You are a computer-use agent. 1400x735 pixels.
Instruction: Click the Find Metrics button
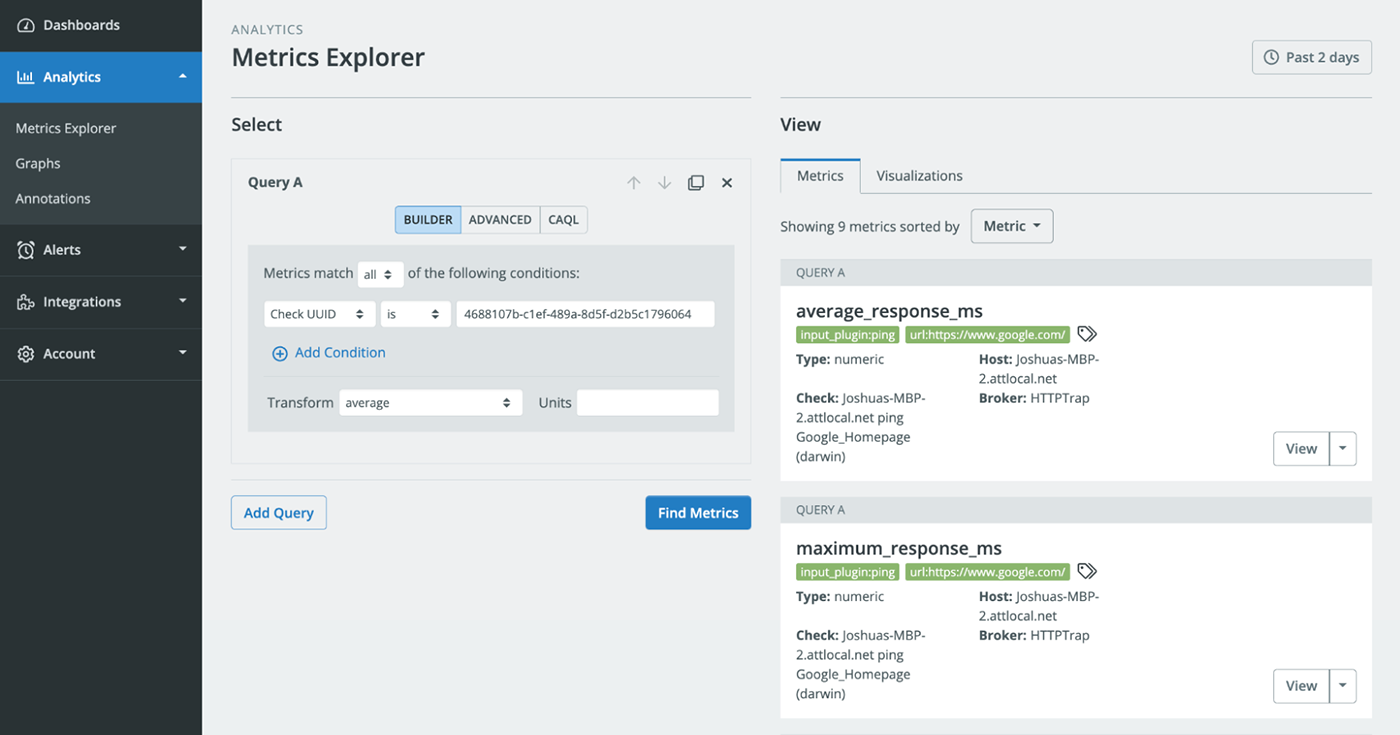pos(697,513)
